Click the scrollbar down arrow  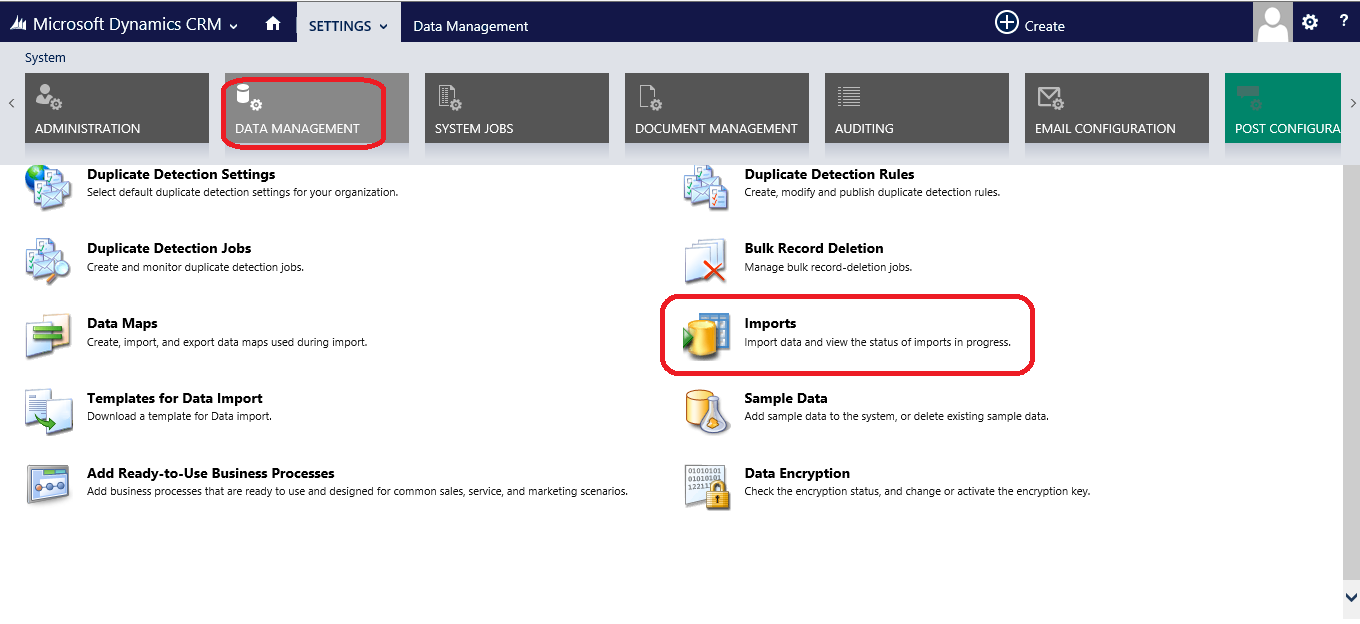pyautogui.click(x=1352, y=596)
